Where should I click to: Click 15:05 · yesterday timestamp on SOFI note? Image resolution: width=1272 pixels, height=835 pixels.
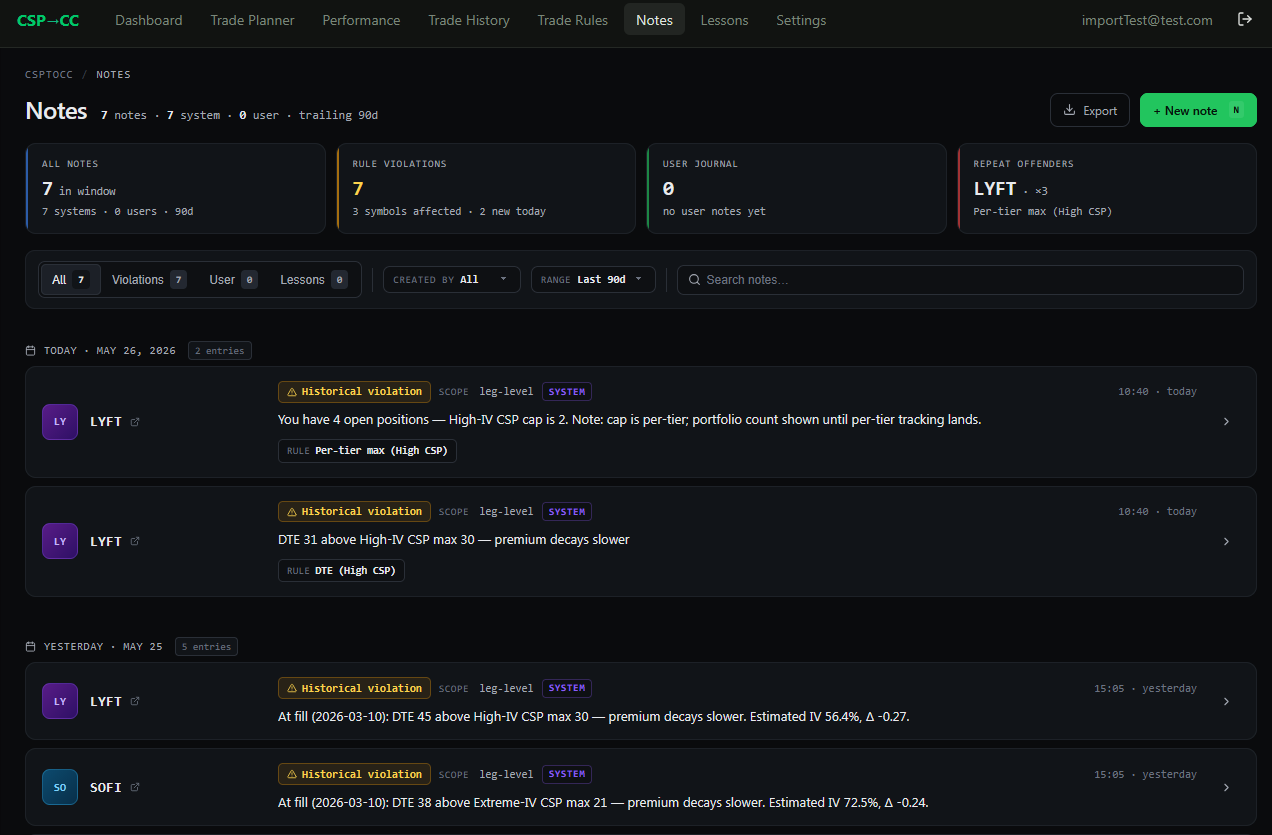(x=1145, y=774)
